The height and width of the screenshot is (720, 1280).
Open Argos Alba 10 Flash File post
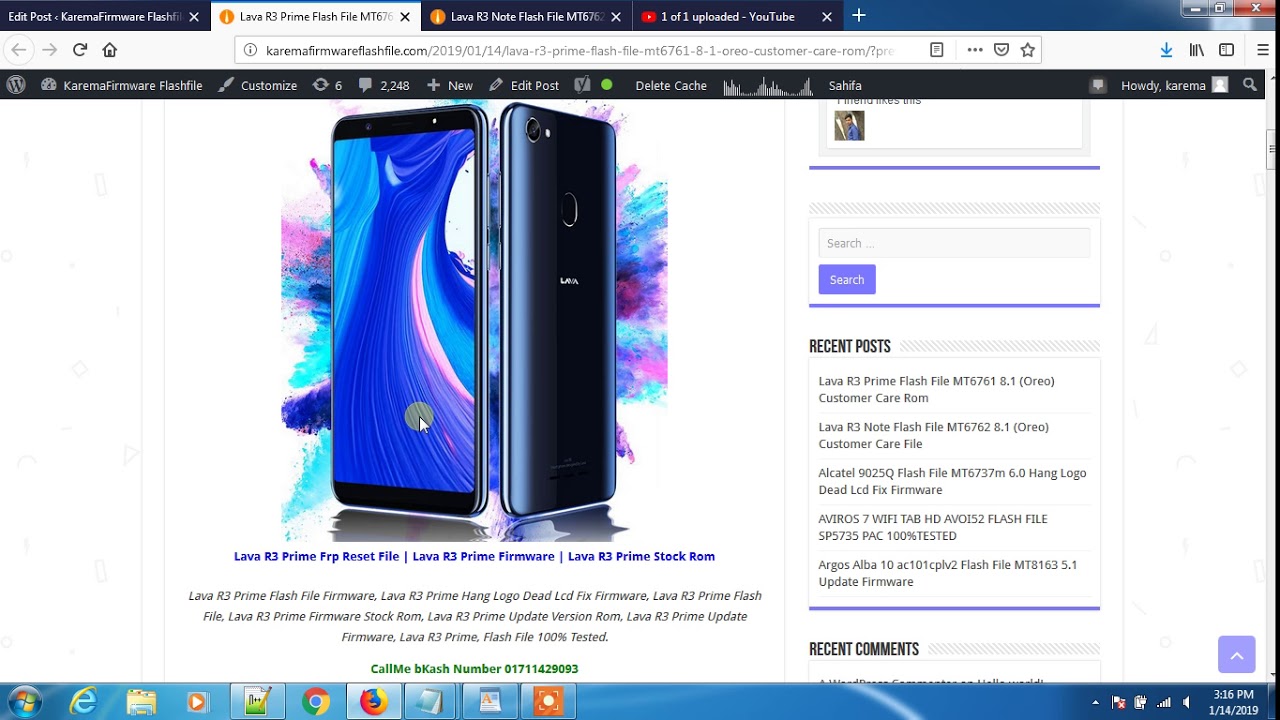[x=948, y=573]
